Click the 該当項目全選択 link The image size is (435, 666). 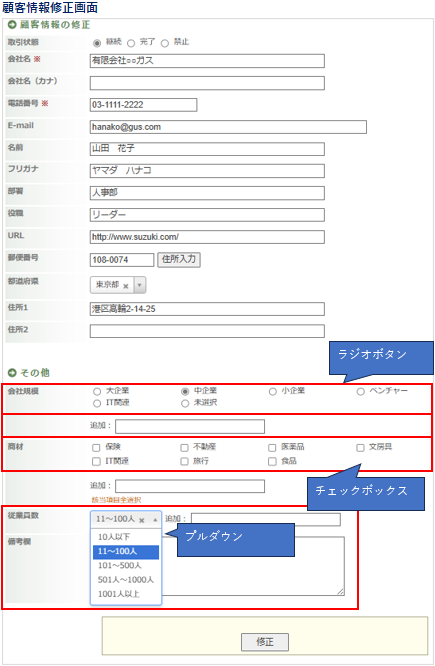pos(116,500)
